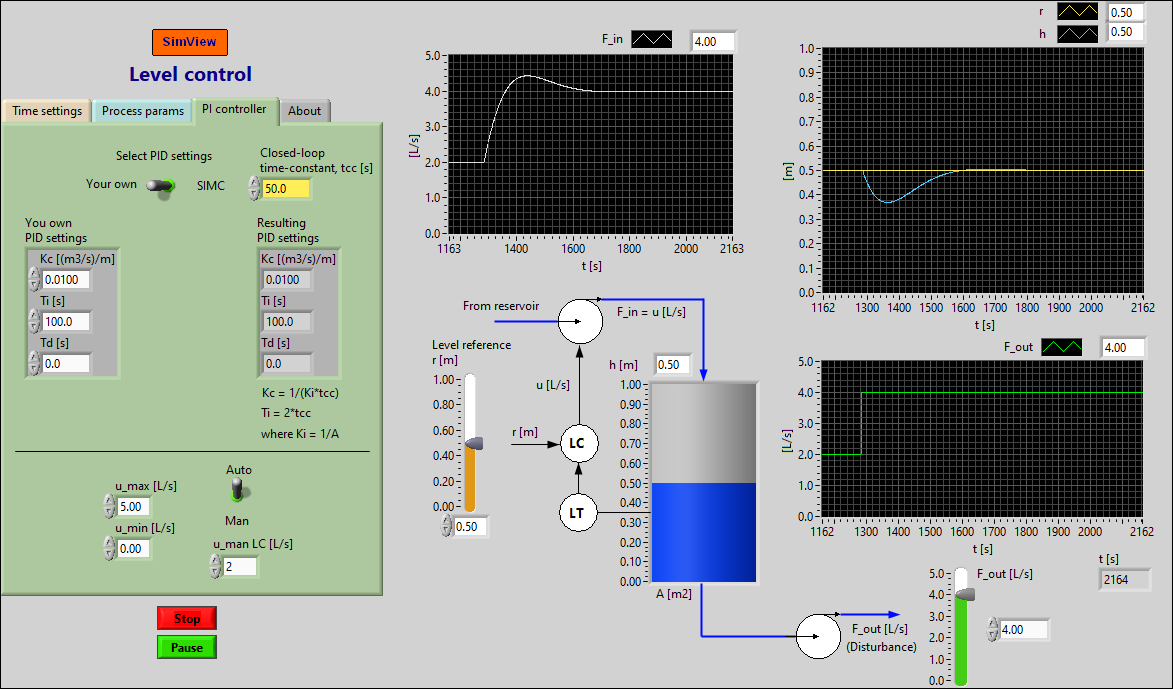This screenshot has width=1173, height=689.
Task: Switch to the Process params tab
Action: 141,110
